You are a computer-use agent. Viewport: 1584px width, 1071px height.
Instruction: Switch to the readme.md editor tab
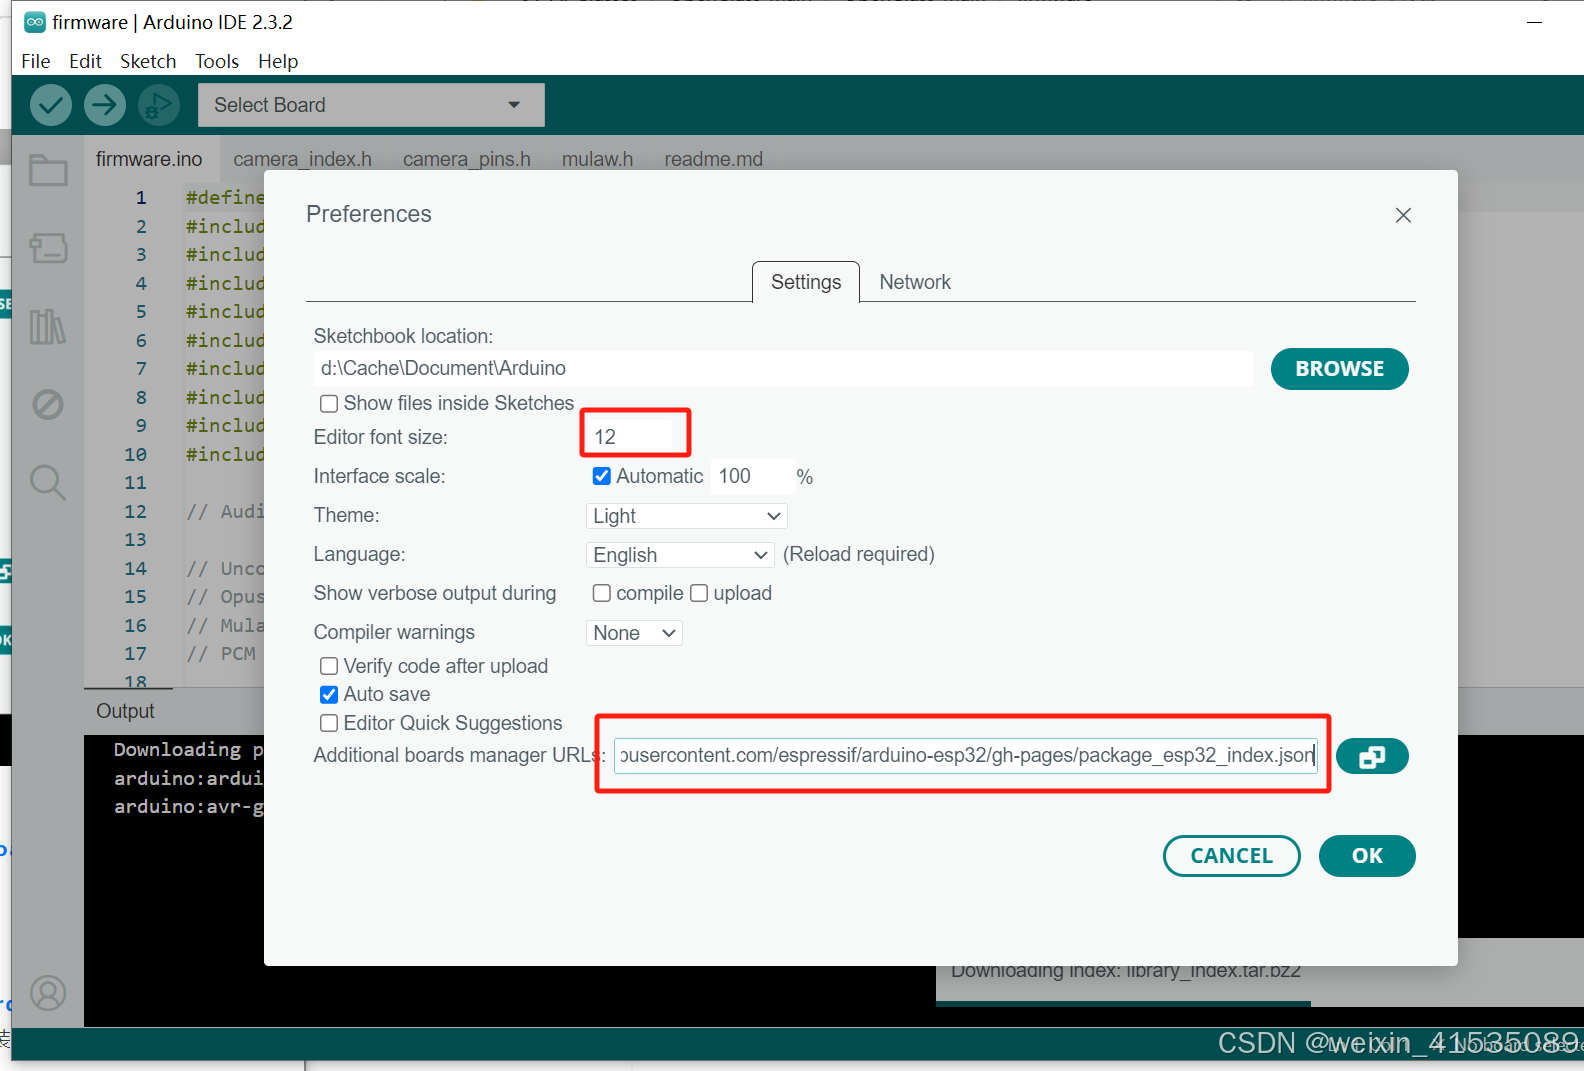point(714,159)
